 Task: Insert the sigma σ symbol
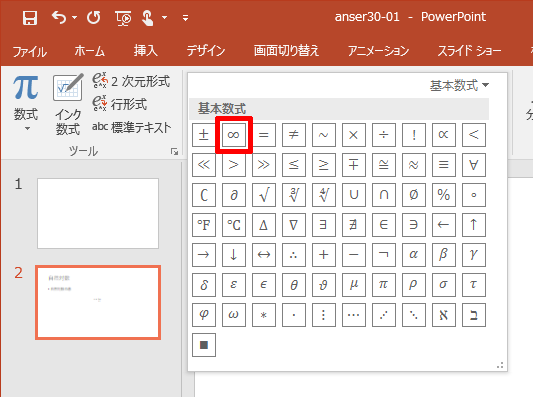pos(444,285)
